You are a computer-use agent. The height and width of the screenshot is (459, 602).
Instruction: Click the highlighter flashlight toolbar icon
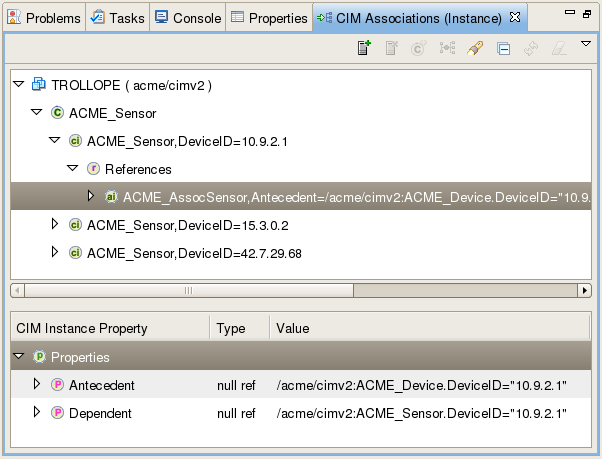click(x=475, y=48)
